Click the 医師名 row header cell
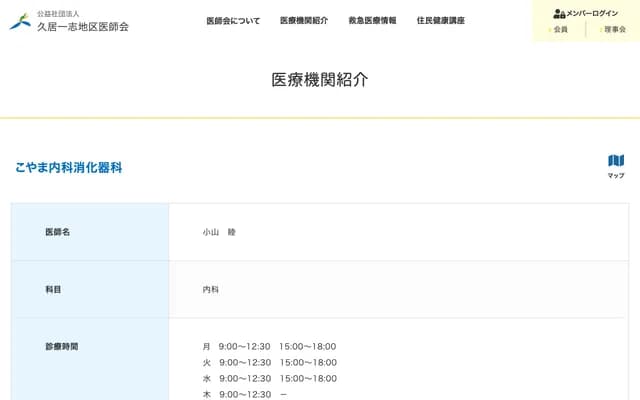640x400 pixels. click(58, 232)
